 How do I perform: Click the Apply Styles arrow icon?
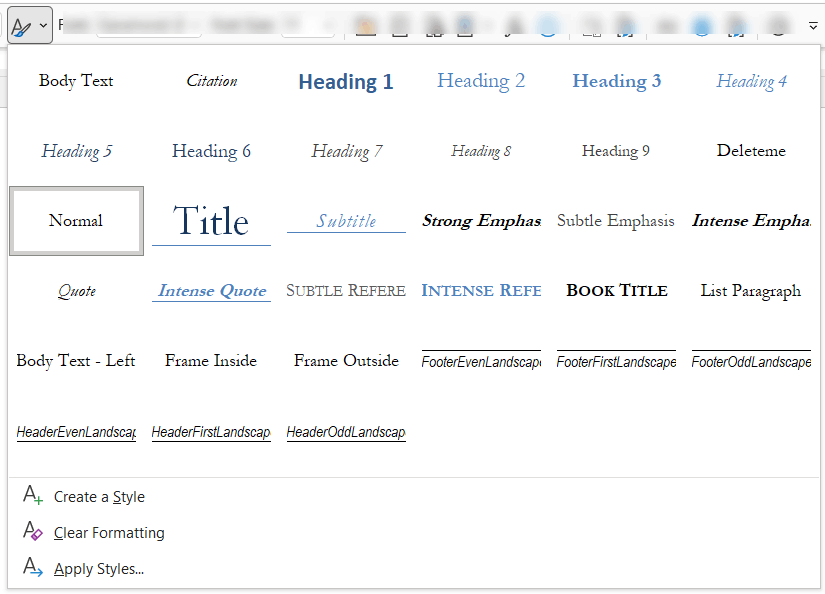tap(33, 568)
